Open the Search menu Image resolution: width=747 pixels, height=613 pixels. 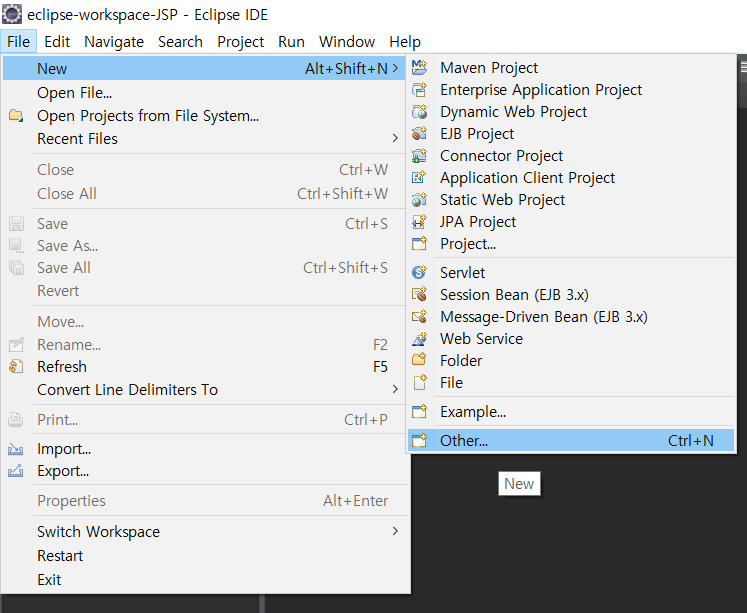180,41
